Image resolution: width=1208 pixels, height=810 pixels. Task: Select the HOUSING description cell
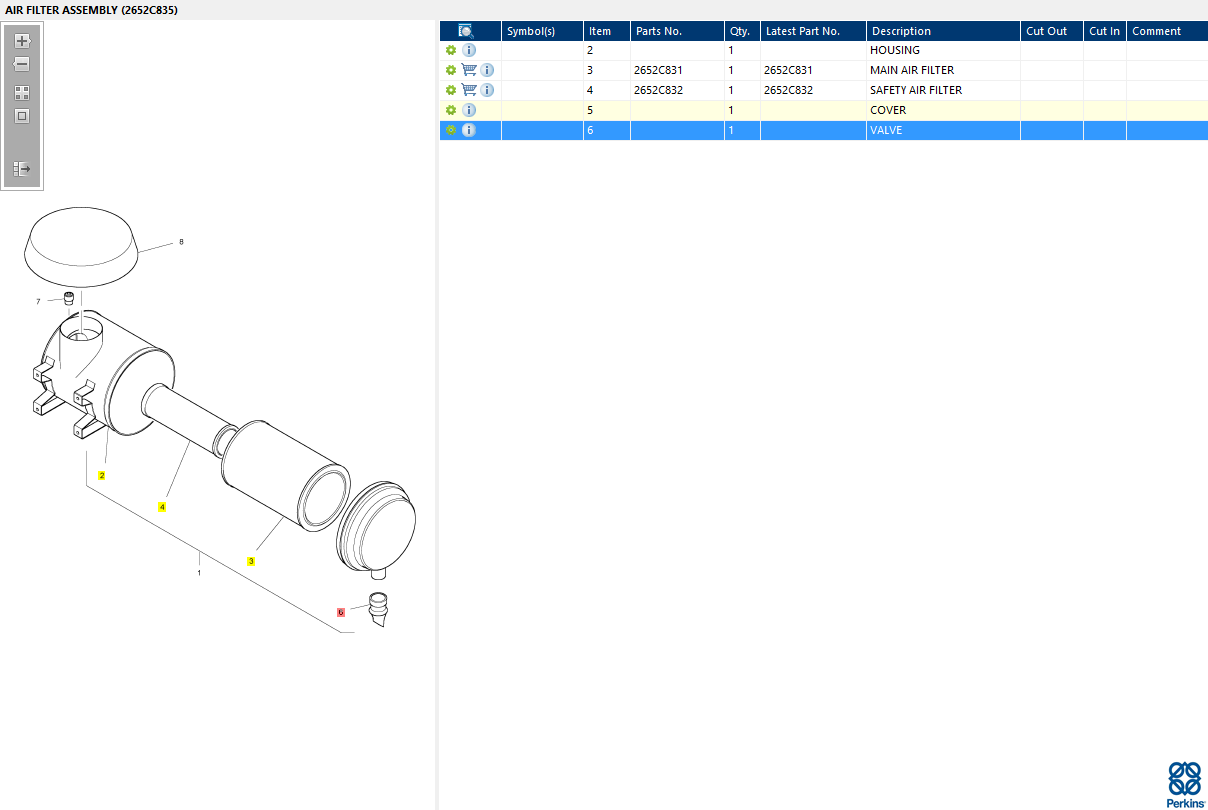[x=943, y=50]
